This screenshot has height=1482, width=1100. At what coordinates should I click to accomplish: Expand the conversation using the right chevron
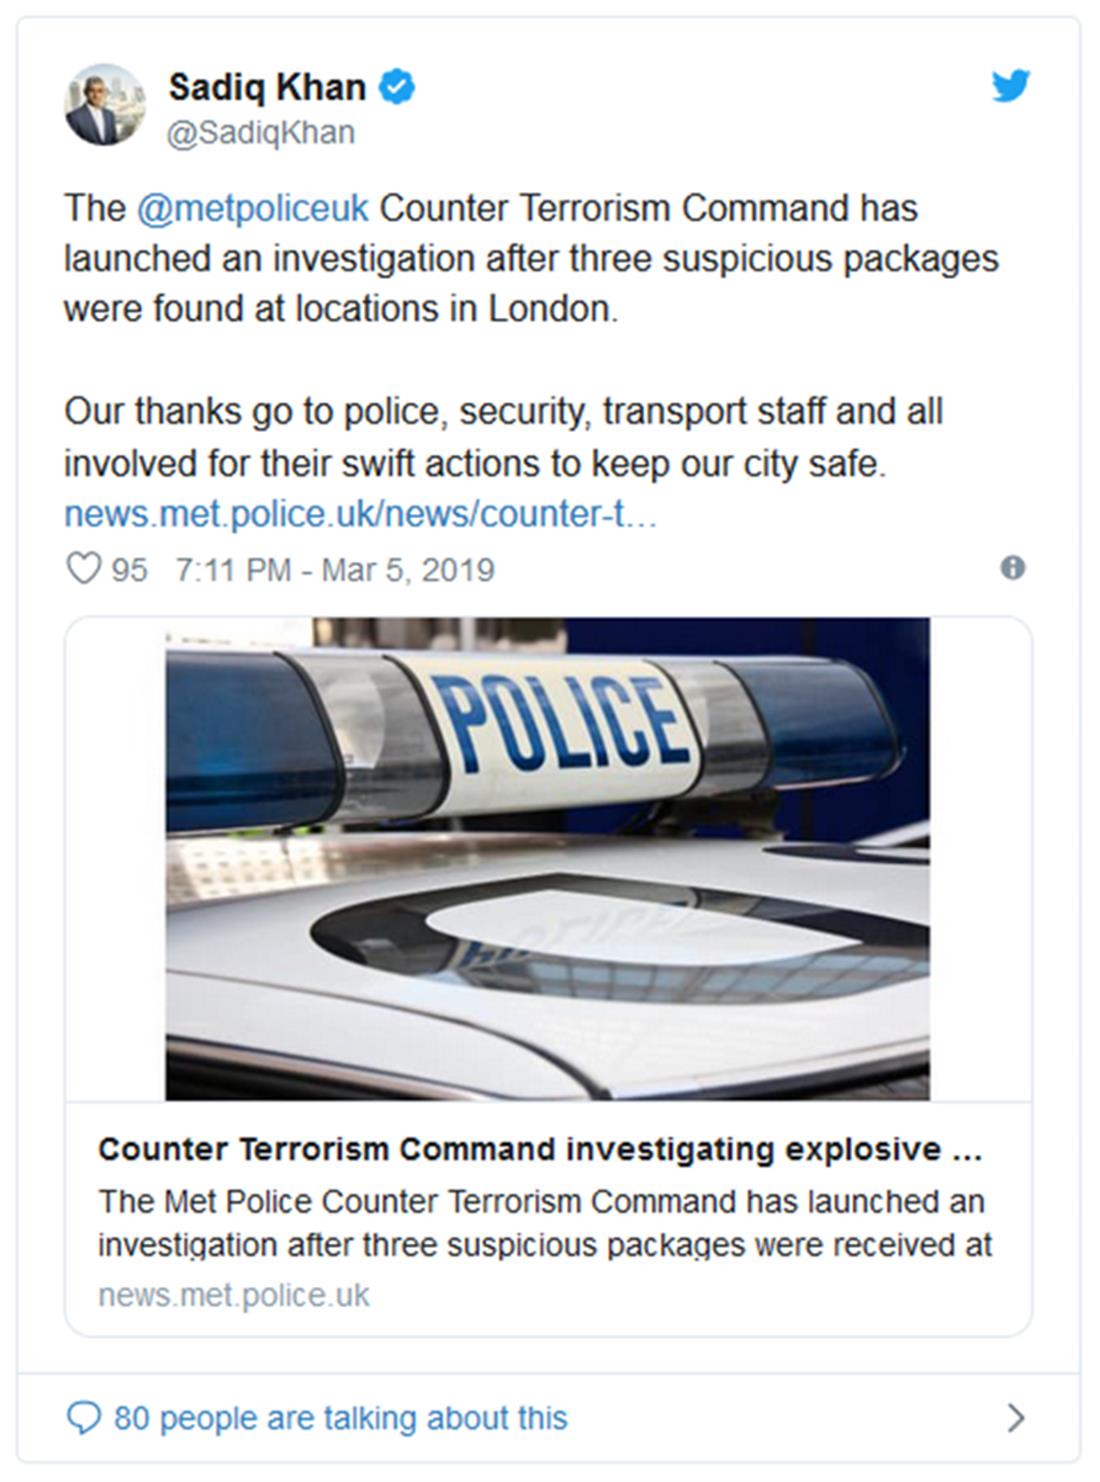1015,1418
